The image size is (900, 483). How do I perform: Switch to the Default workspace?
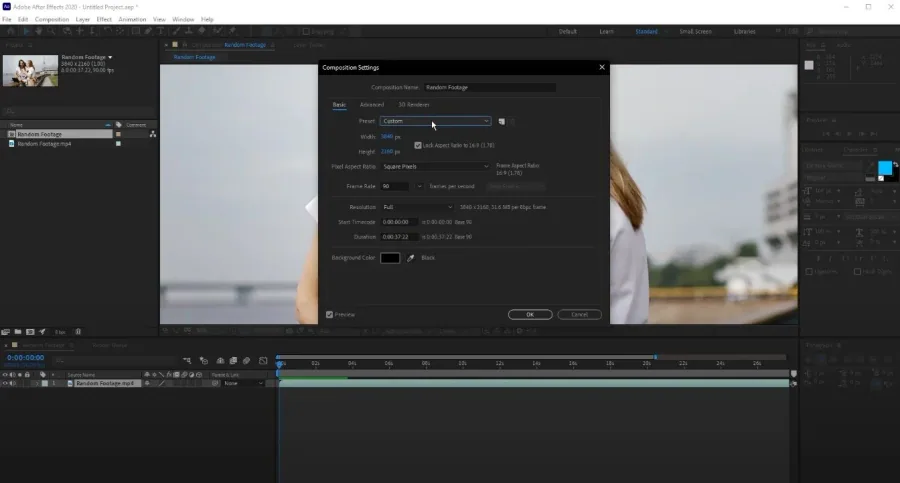pyautogui.click(x=568, y=32)
